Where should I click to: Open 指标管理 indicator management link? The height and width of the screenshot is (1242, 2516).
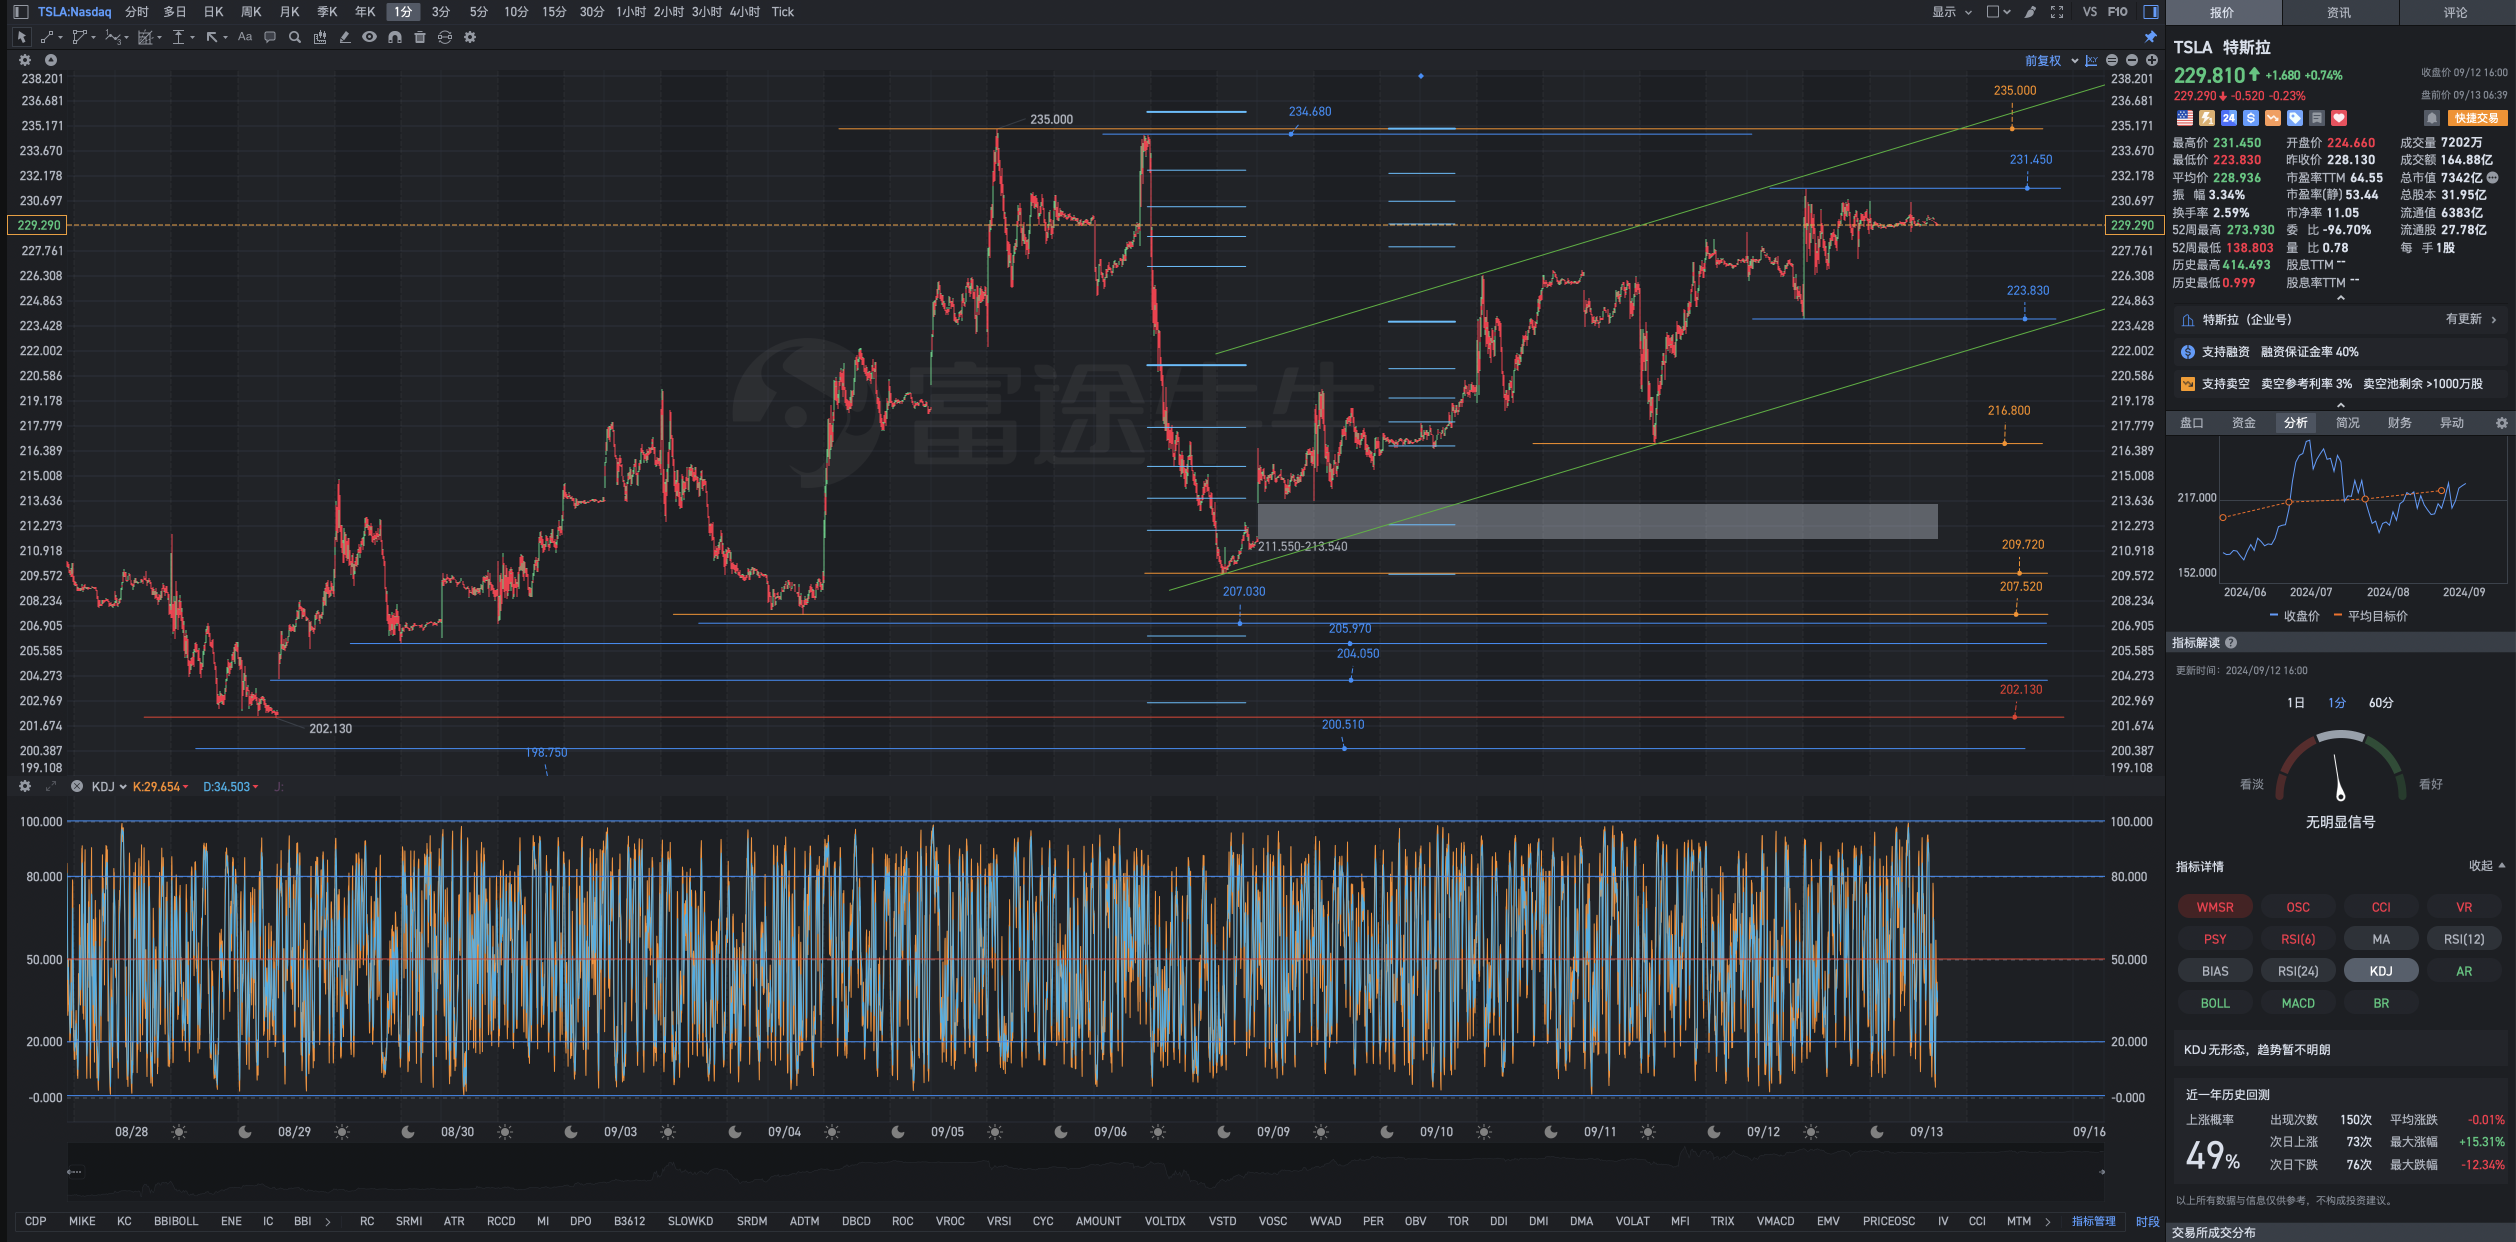[x=2093, y=1221]
